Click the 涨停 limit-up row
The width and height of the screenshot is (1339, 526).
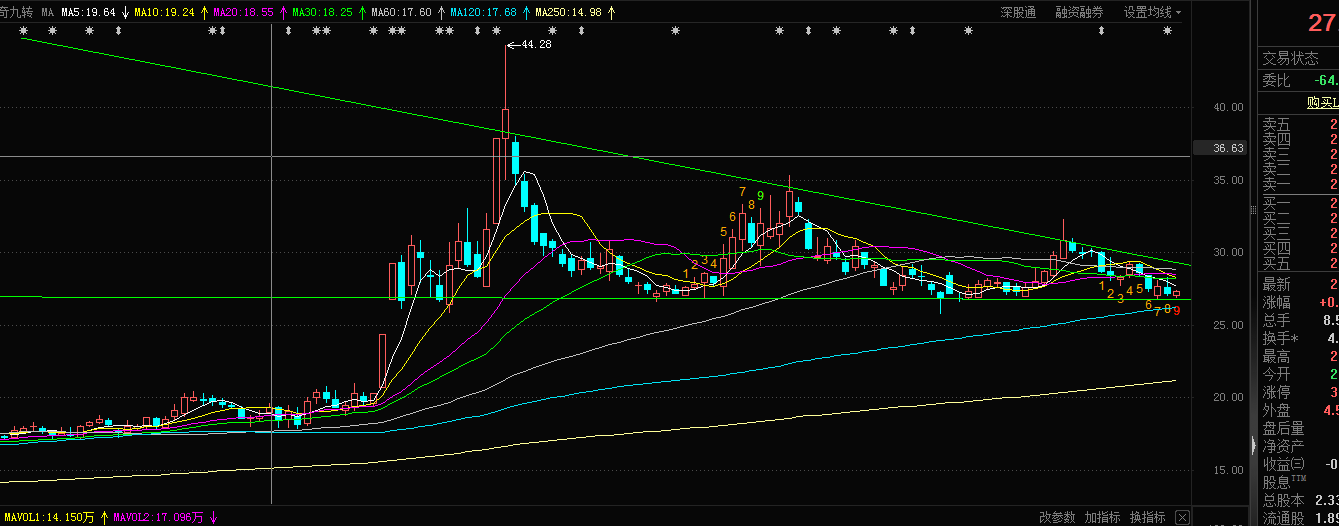[1298, 392]
